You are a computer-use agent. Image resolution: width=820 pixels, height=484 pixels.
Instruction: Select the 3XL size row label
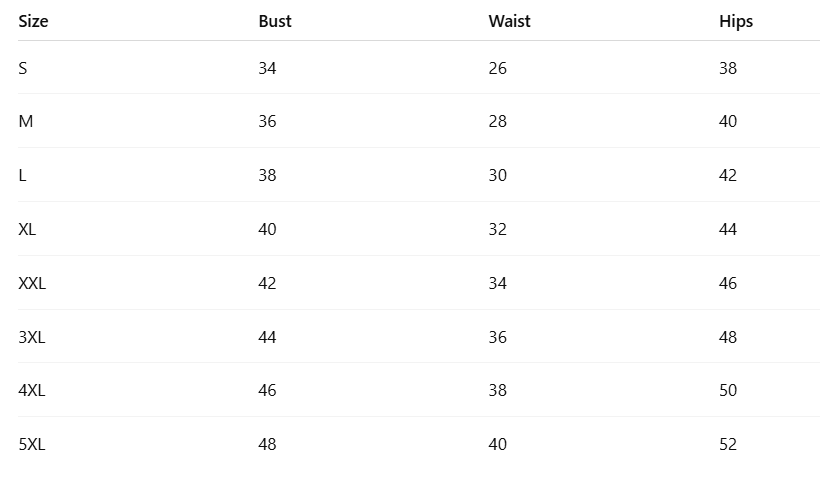coord(32,337)
